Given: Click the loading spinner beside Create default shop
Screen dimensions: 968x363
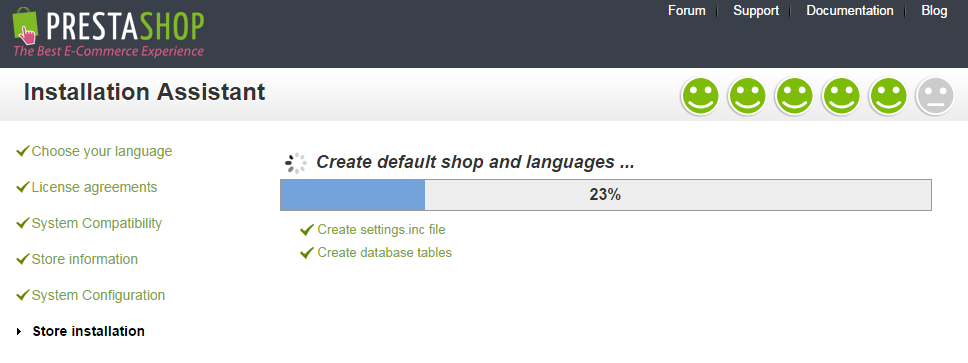Looking at the screenshot, I should click(295, 163).
